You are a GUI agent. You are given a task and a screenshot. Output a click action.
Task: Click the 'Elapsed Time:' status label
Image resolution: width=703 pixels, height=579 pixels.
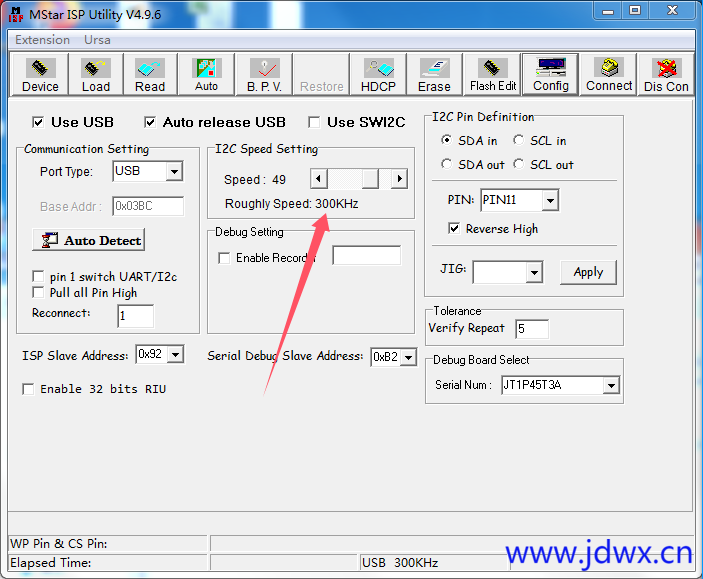(51, 562)
